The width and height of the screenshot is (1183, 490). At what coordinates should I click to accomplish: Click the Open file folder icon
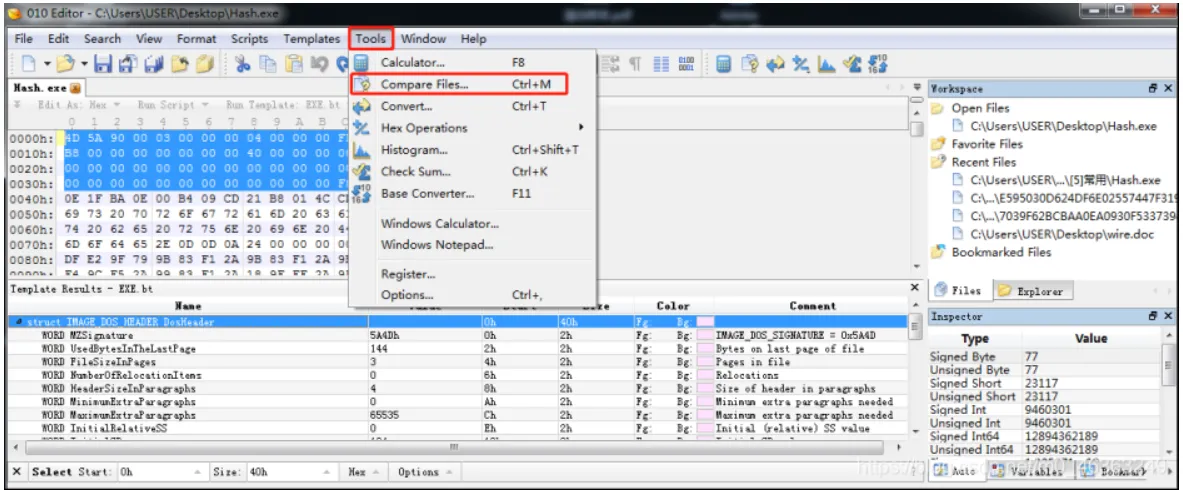66,64
